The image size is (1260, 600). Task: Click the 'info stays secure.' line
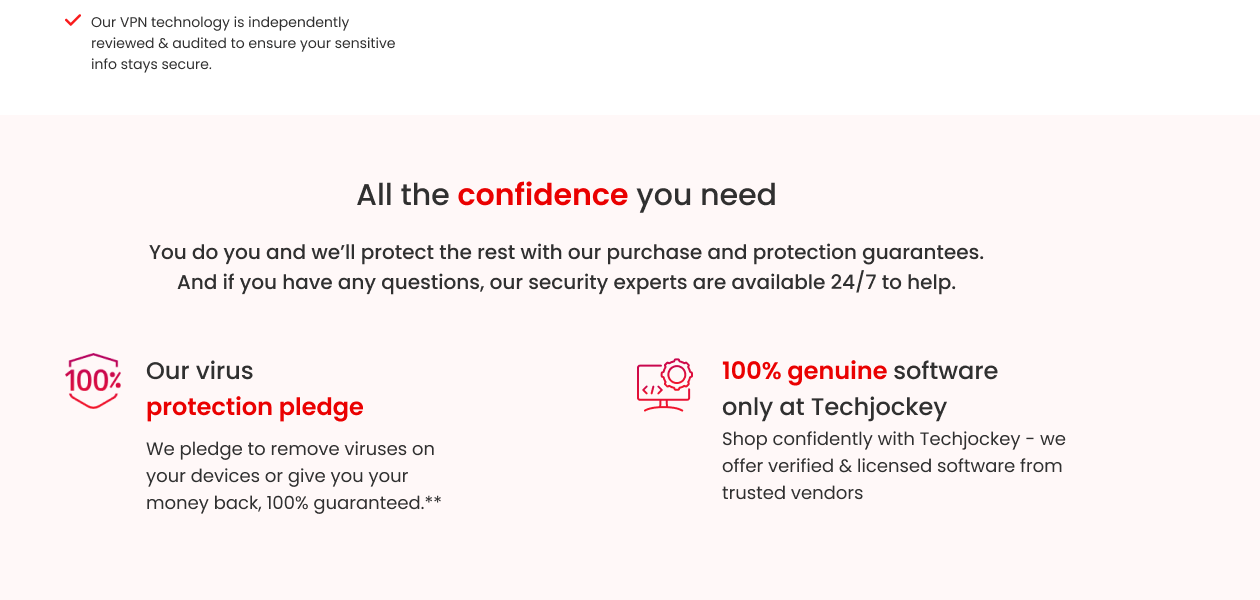(151, 65)
